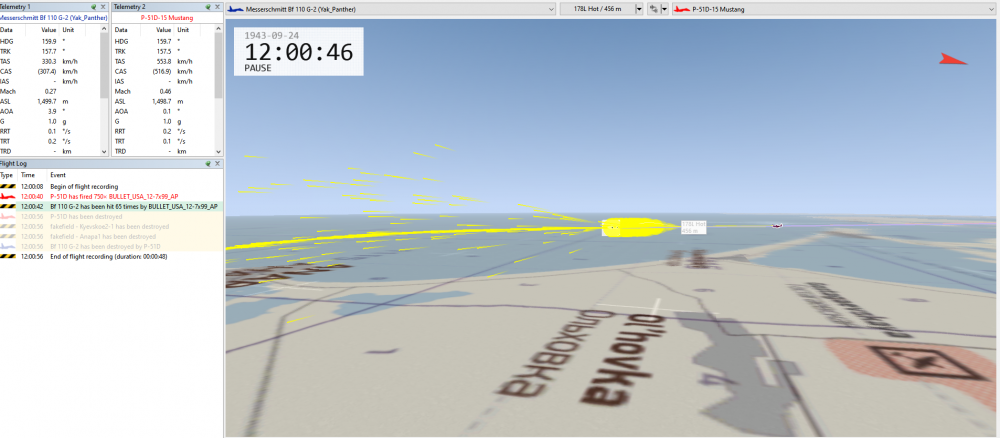Image resolution: width=1000 pixels, height=438 pixels.
Task: Open the dropdown arrow beside the swap objects icon
Action: click(x=665, y=10)
